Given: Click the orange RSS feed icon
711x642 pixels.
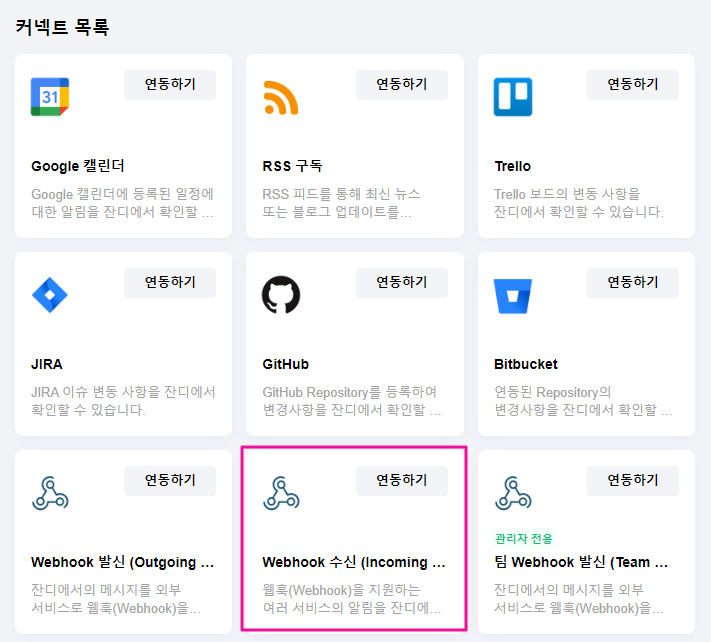Looking at the screenshot, I should 281,97.
